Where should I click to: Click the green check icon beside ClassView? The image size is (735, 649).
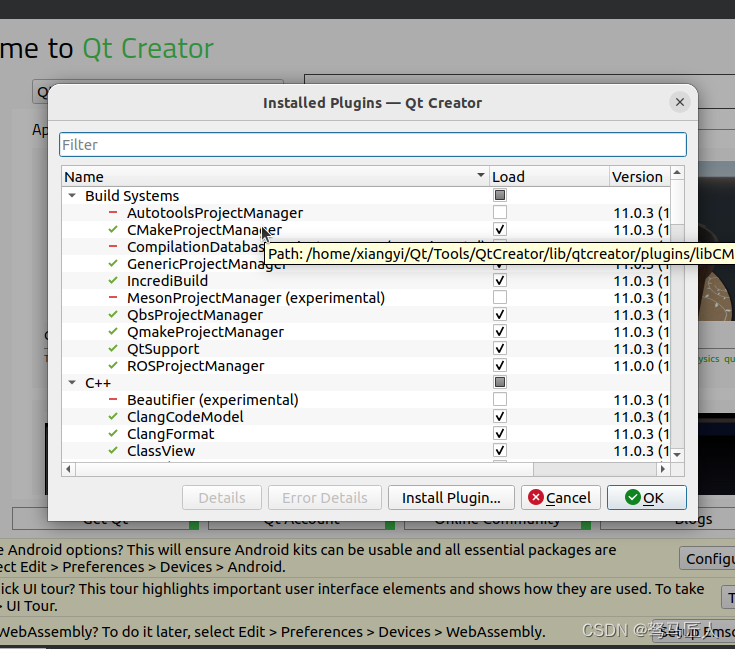[x=112, y=450]
